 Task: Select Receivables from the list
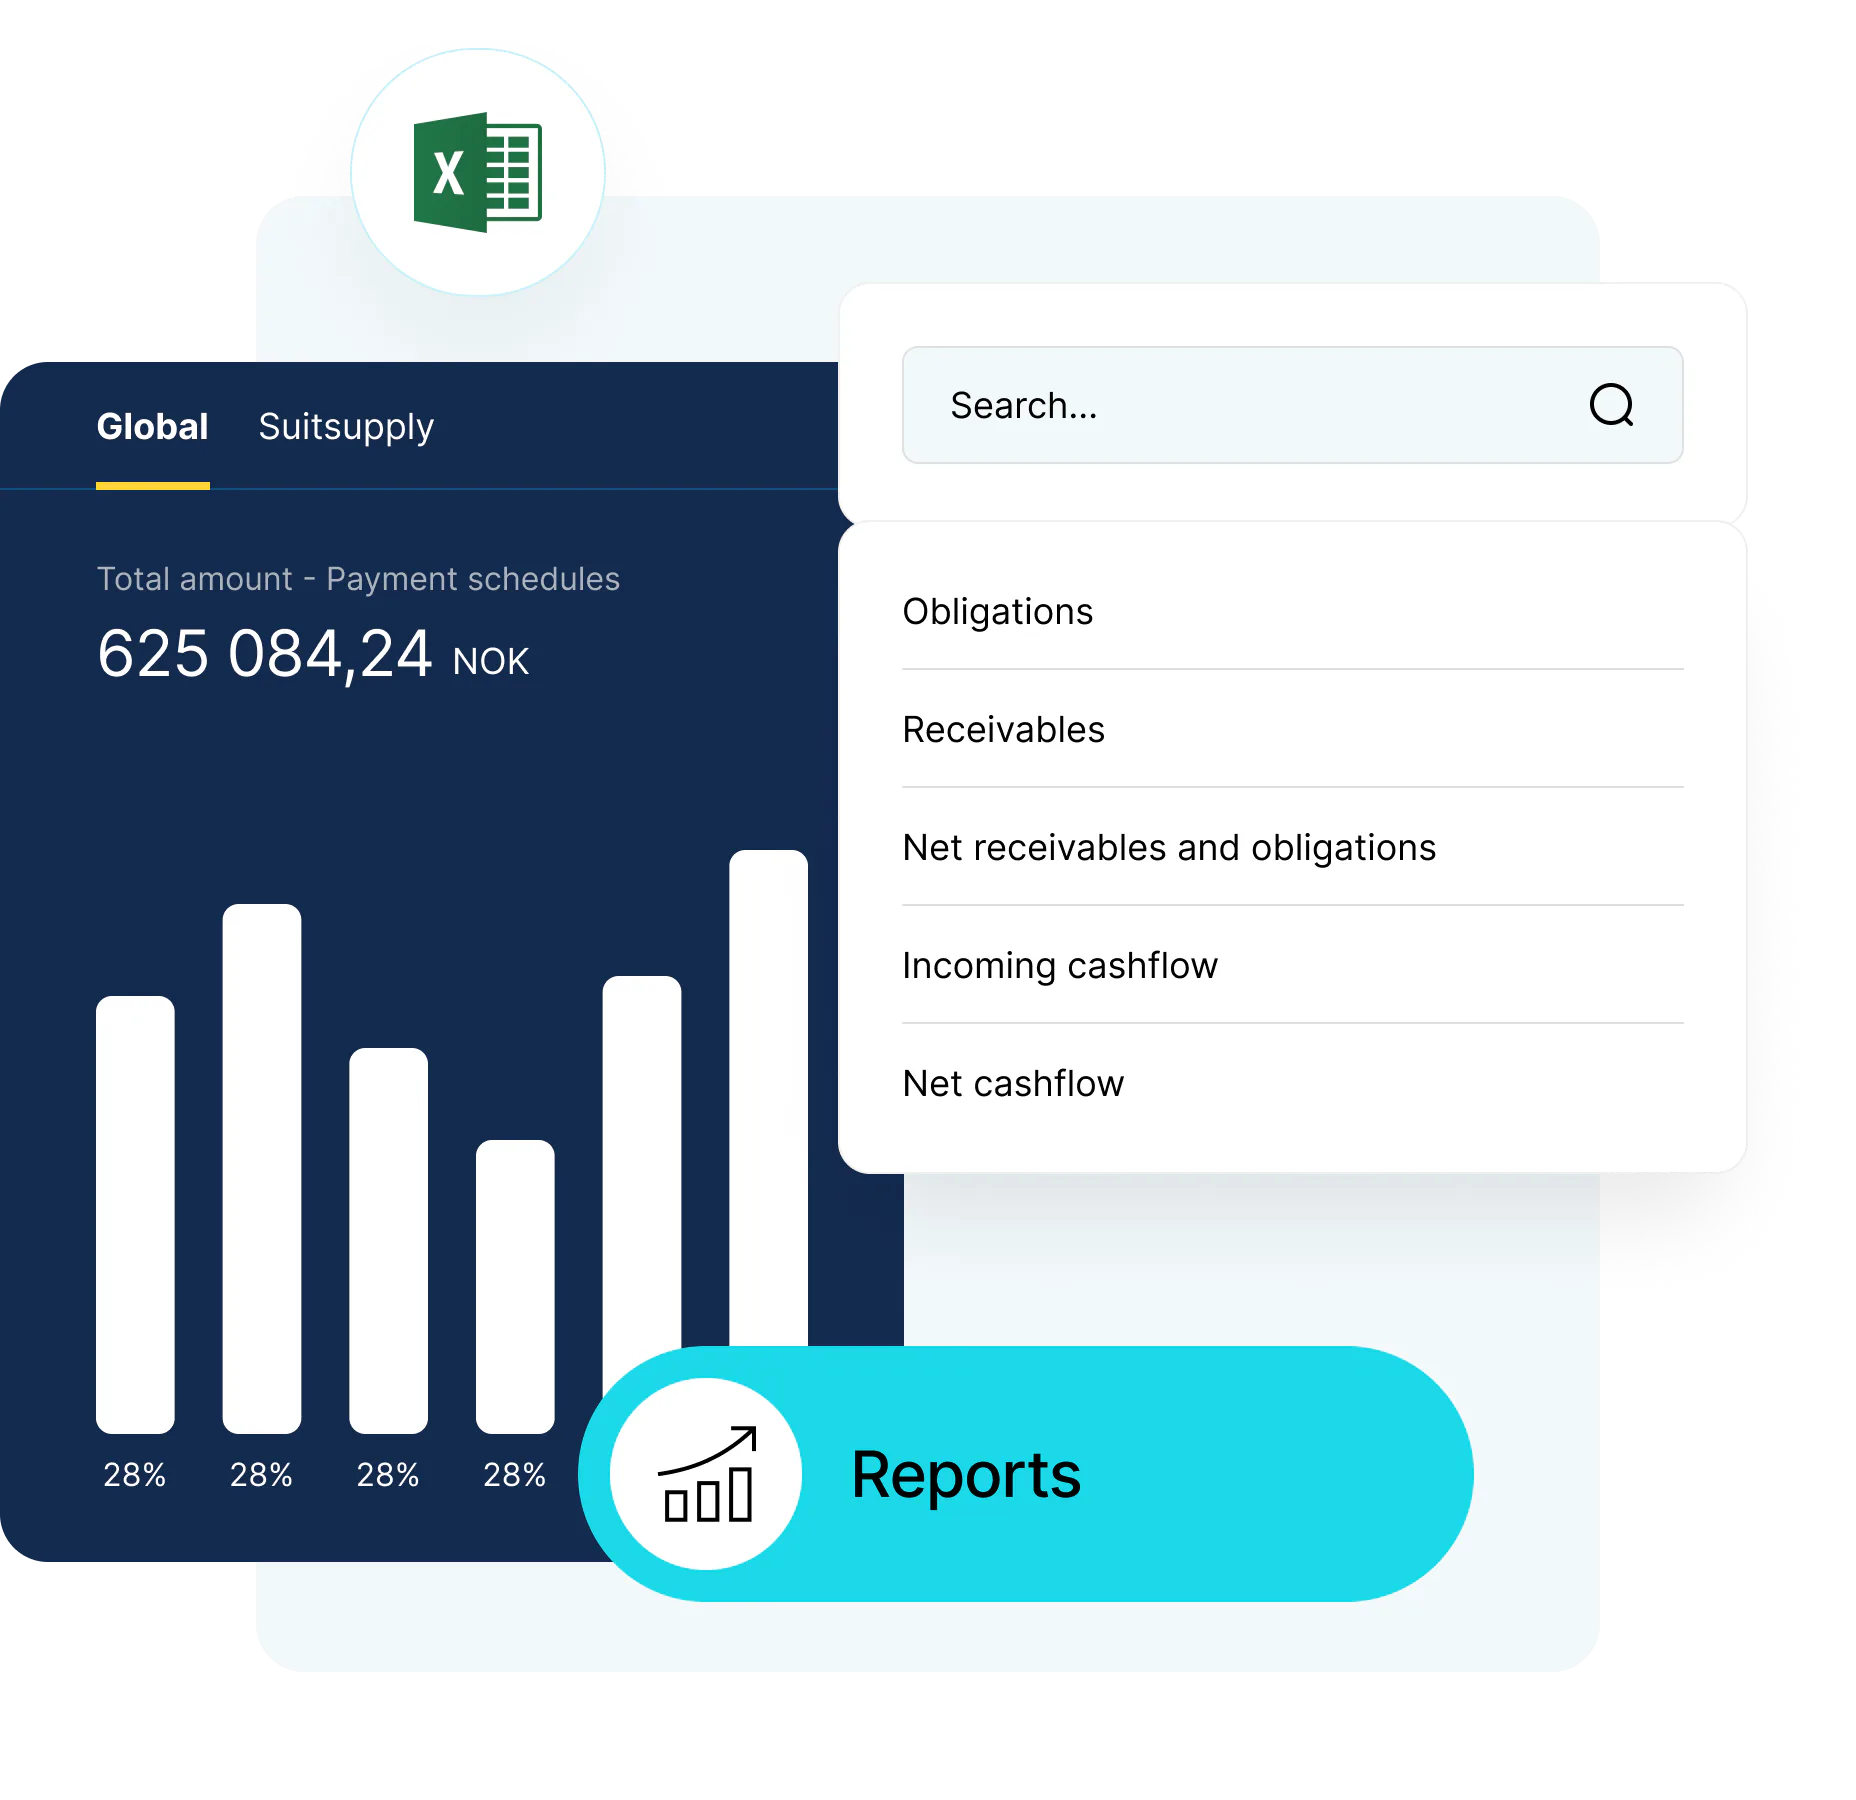point(1293,729)
